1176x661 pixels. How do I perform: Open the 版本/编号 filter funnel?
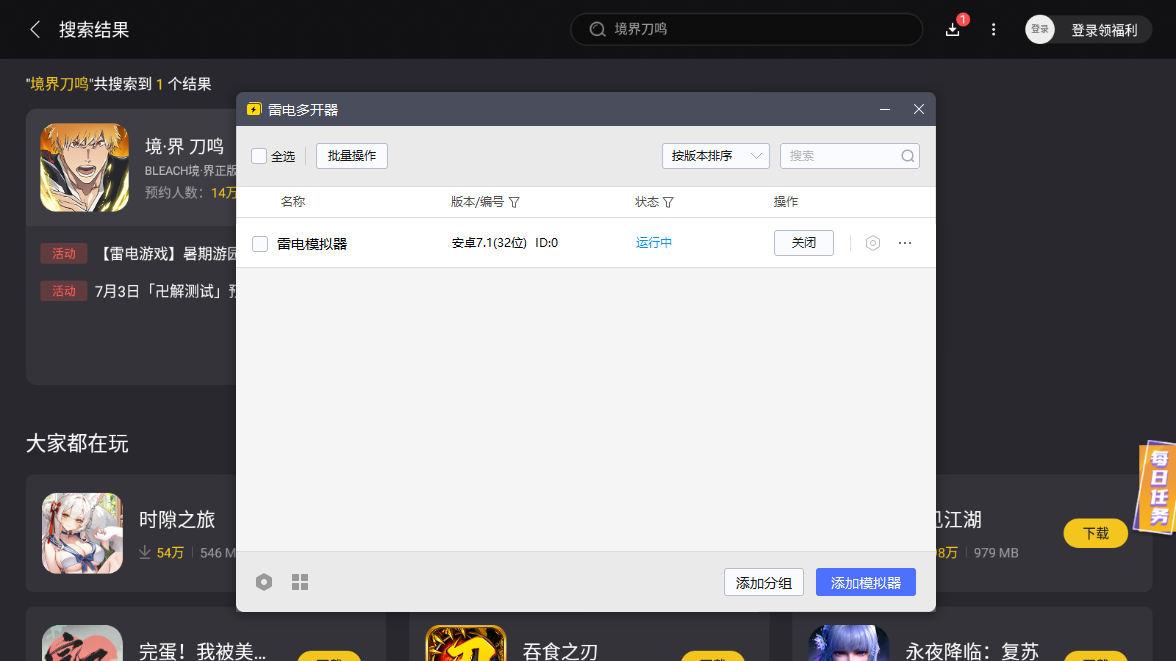click(x=514, y=201)
